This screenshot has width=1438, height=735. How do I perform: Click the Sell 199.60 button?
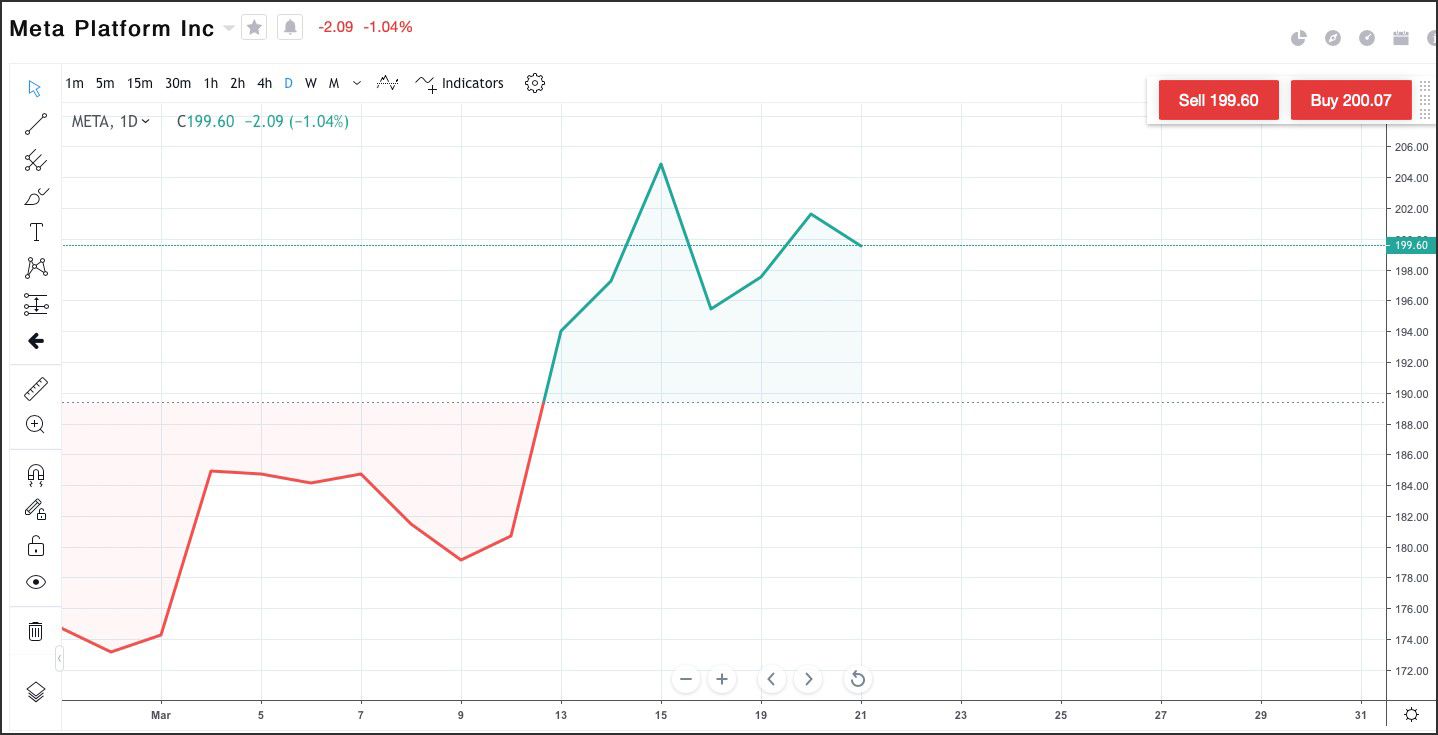1218,100
